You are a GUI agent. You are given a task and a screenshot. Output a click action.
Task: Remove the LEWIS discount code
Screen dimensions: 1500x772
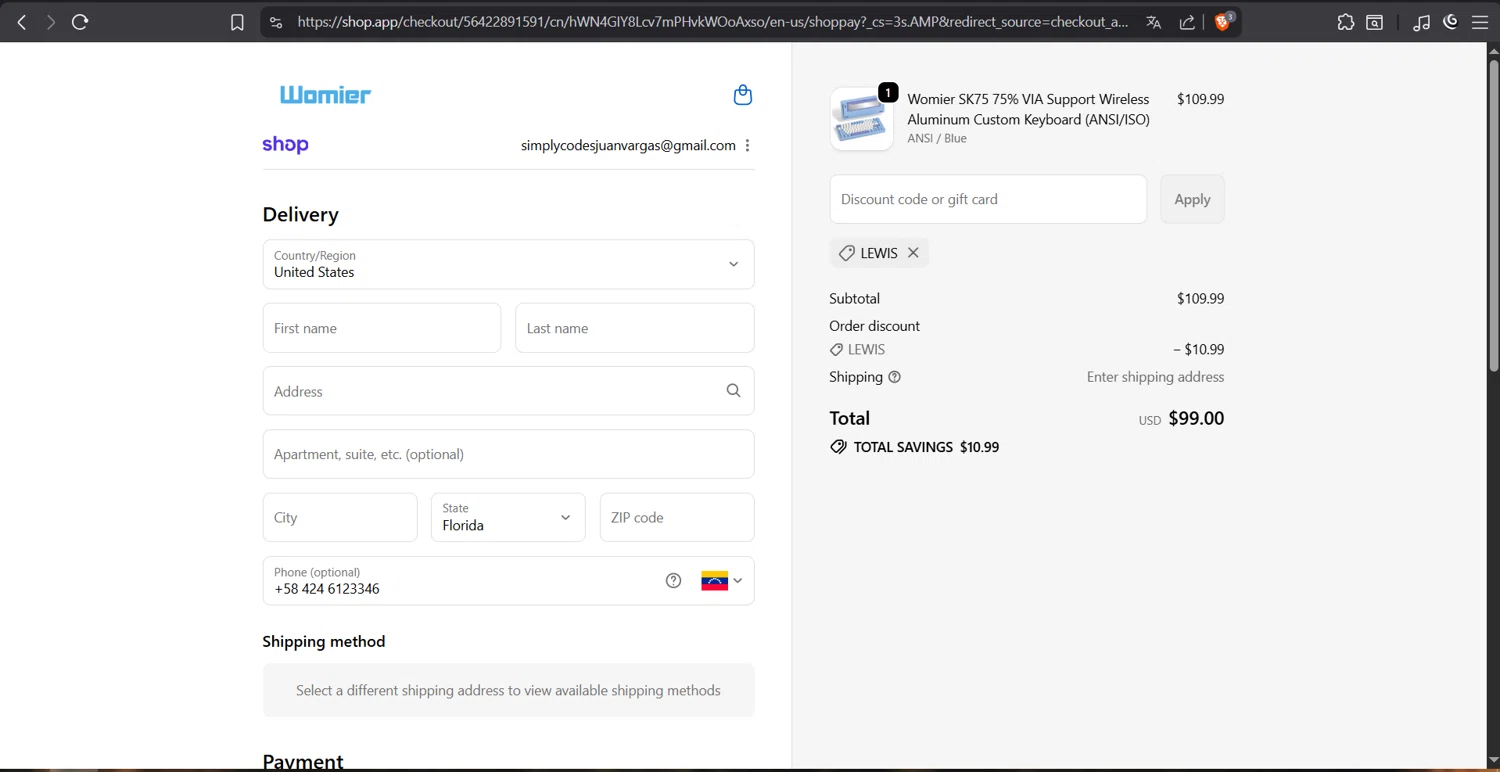pos(913,253)
